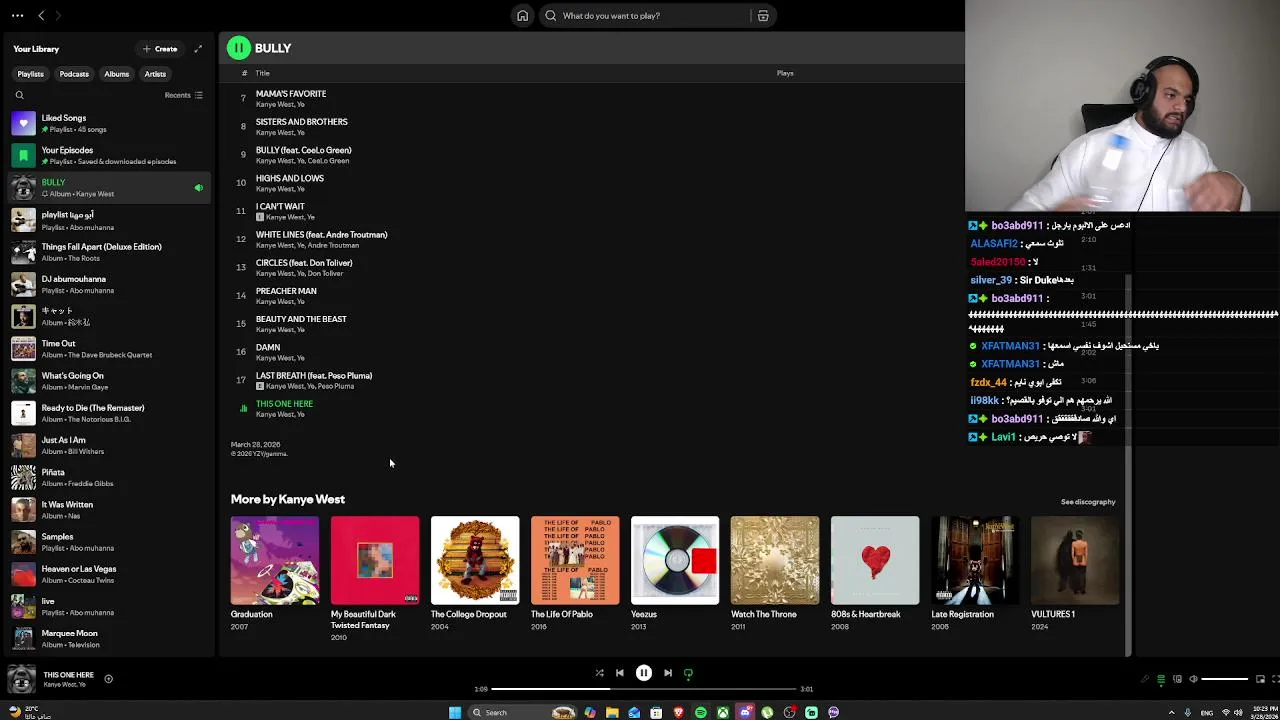The height and width of the screenshot is (720, 1280).
Task: Open What's Going On album
Action: pos(108,381)
